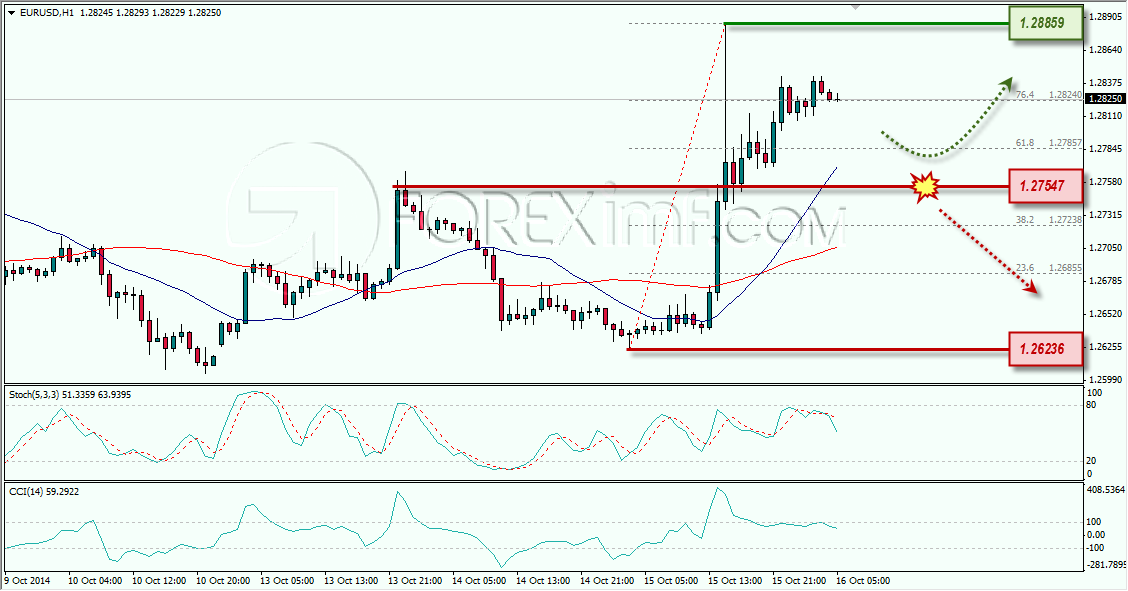The height and width of the screenshot is (591, 1128).
Task: Click price scale value 1.27050
Action: click(x=1106, y=248)
